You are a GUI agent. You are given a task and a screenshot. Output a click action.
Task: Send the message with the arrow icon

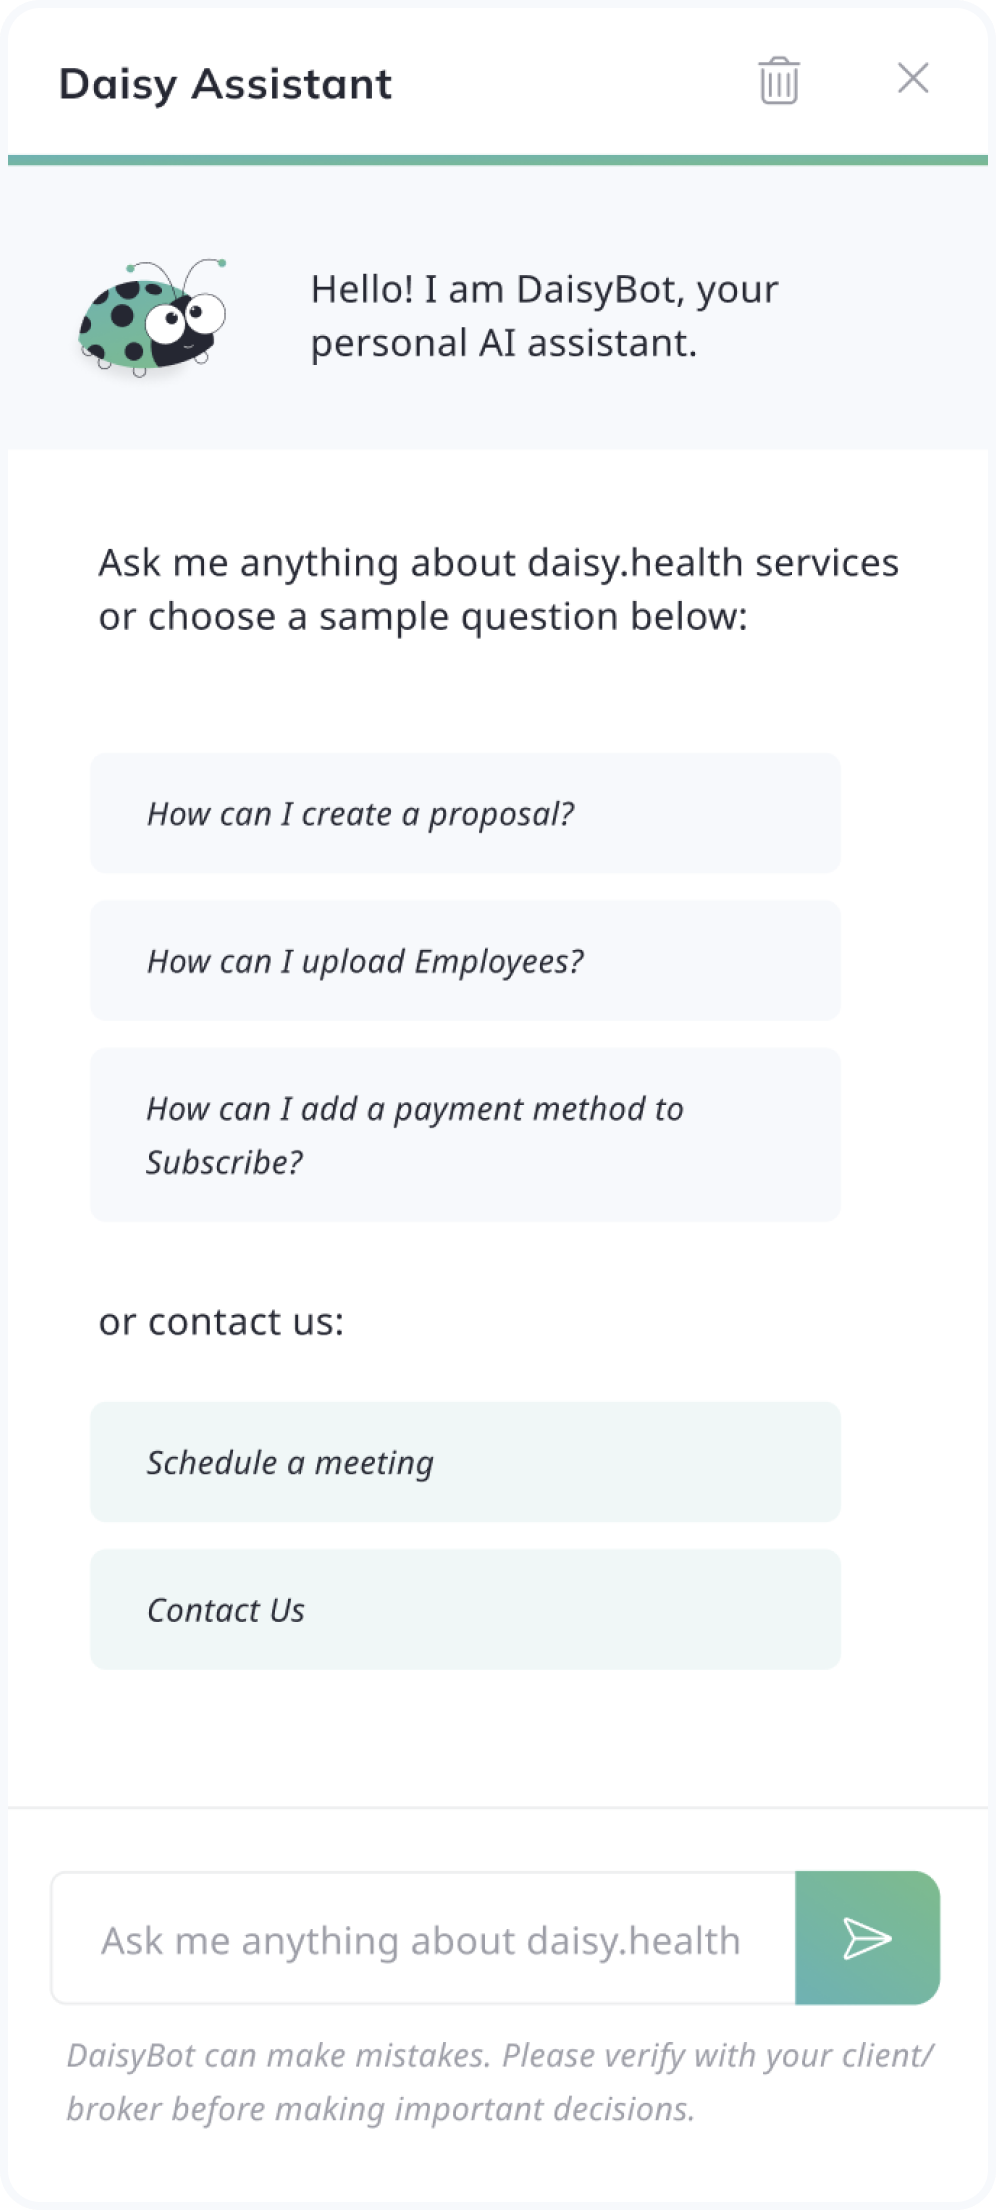(x=867, y=1937)
